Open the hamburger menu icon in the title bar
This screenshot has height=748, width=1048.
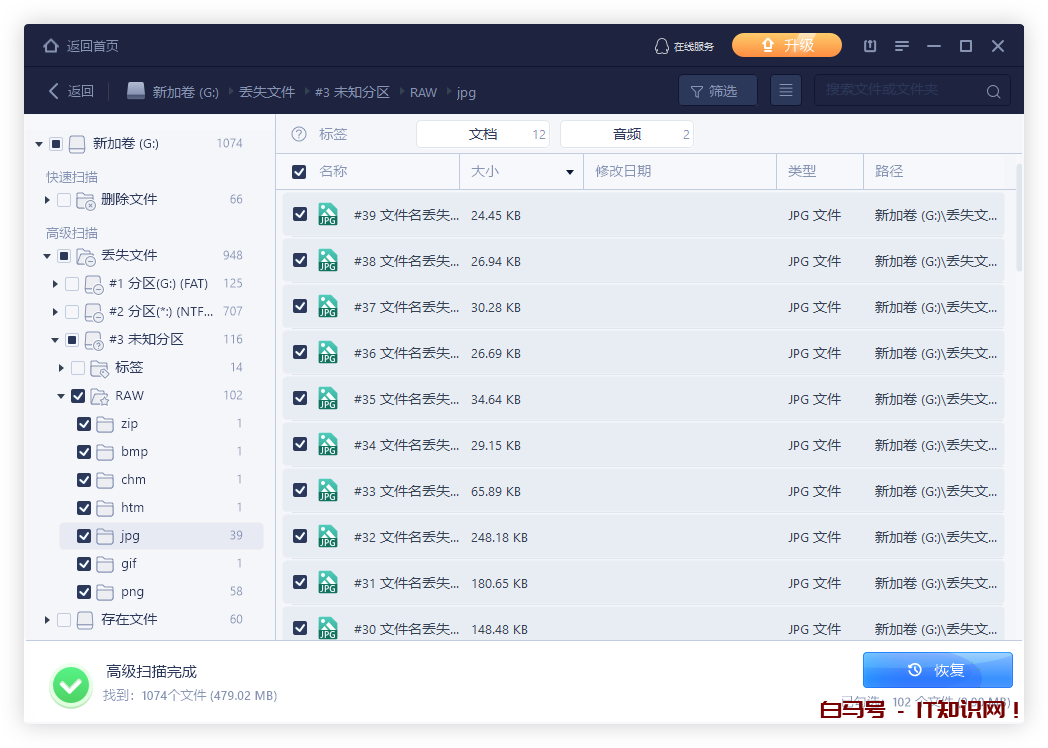(901, 45)
